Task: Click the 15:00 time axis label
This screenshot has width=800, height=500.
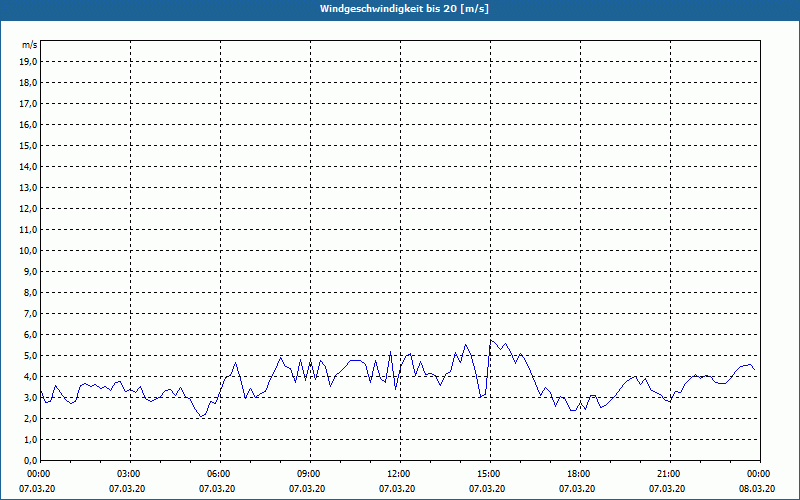Action: 490,474
